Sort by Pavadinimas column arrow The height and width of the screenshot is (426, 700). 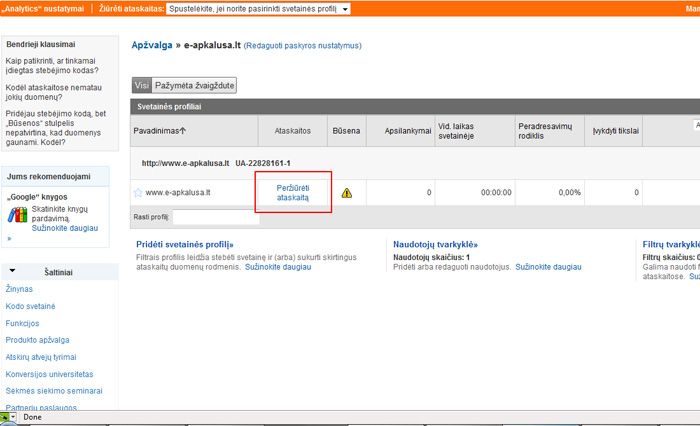[x=183, y=130]
